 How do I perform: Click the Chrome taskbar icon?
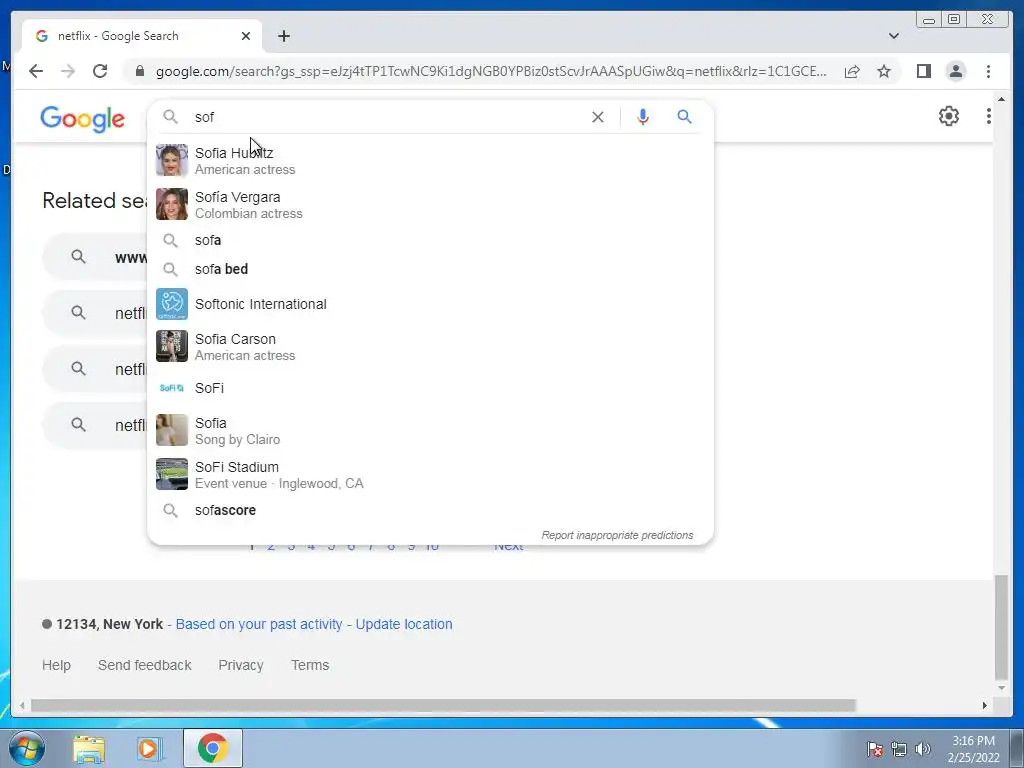tap(212, 748)
